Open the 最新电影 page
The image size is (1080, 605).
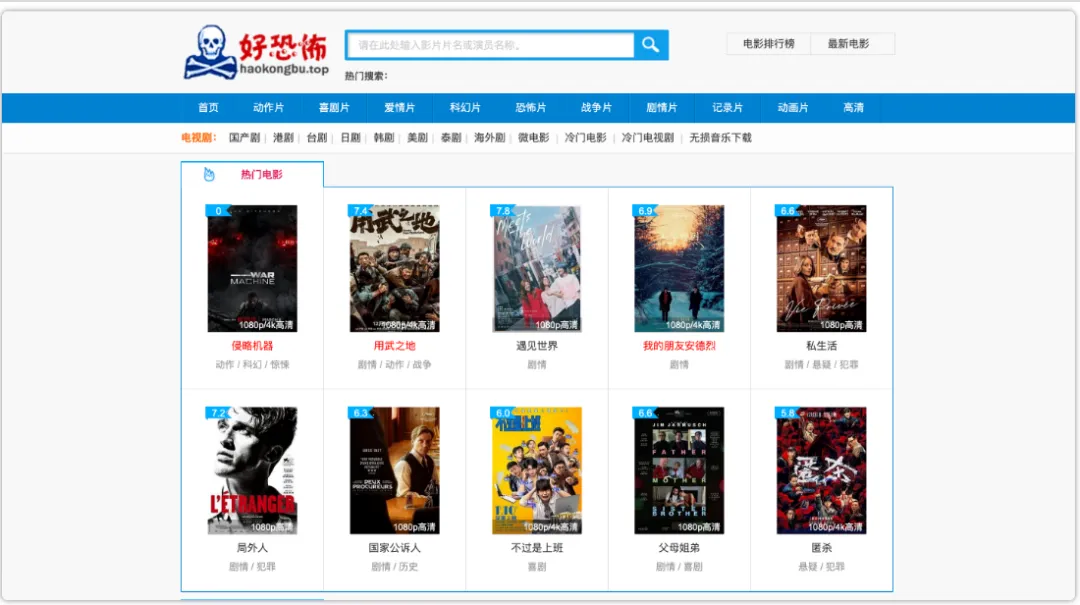point(849,44)
